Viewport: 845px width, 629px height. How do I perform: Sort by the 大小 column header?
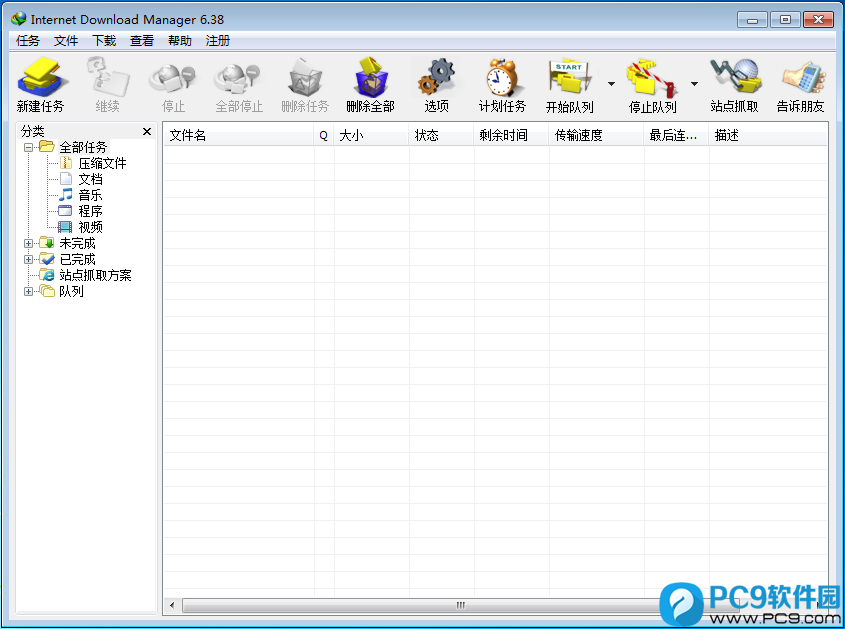371,135
